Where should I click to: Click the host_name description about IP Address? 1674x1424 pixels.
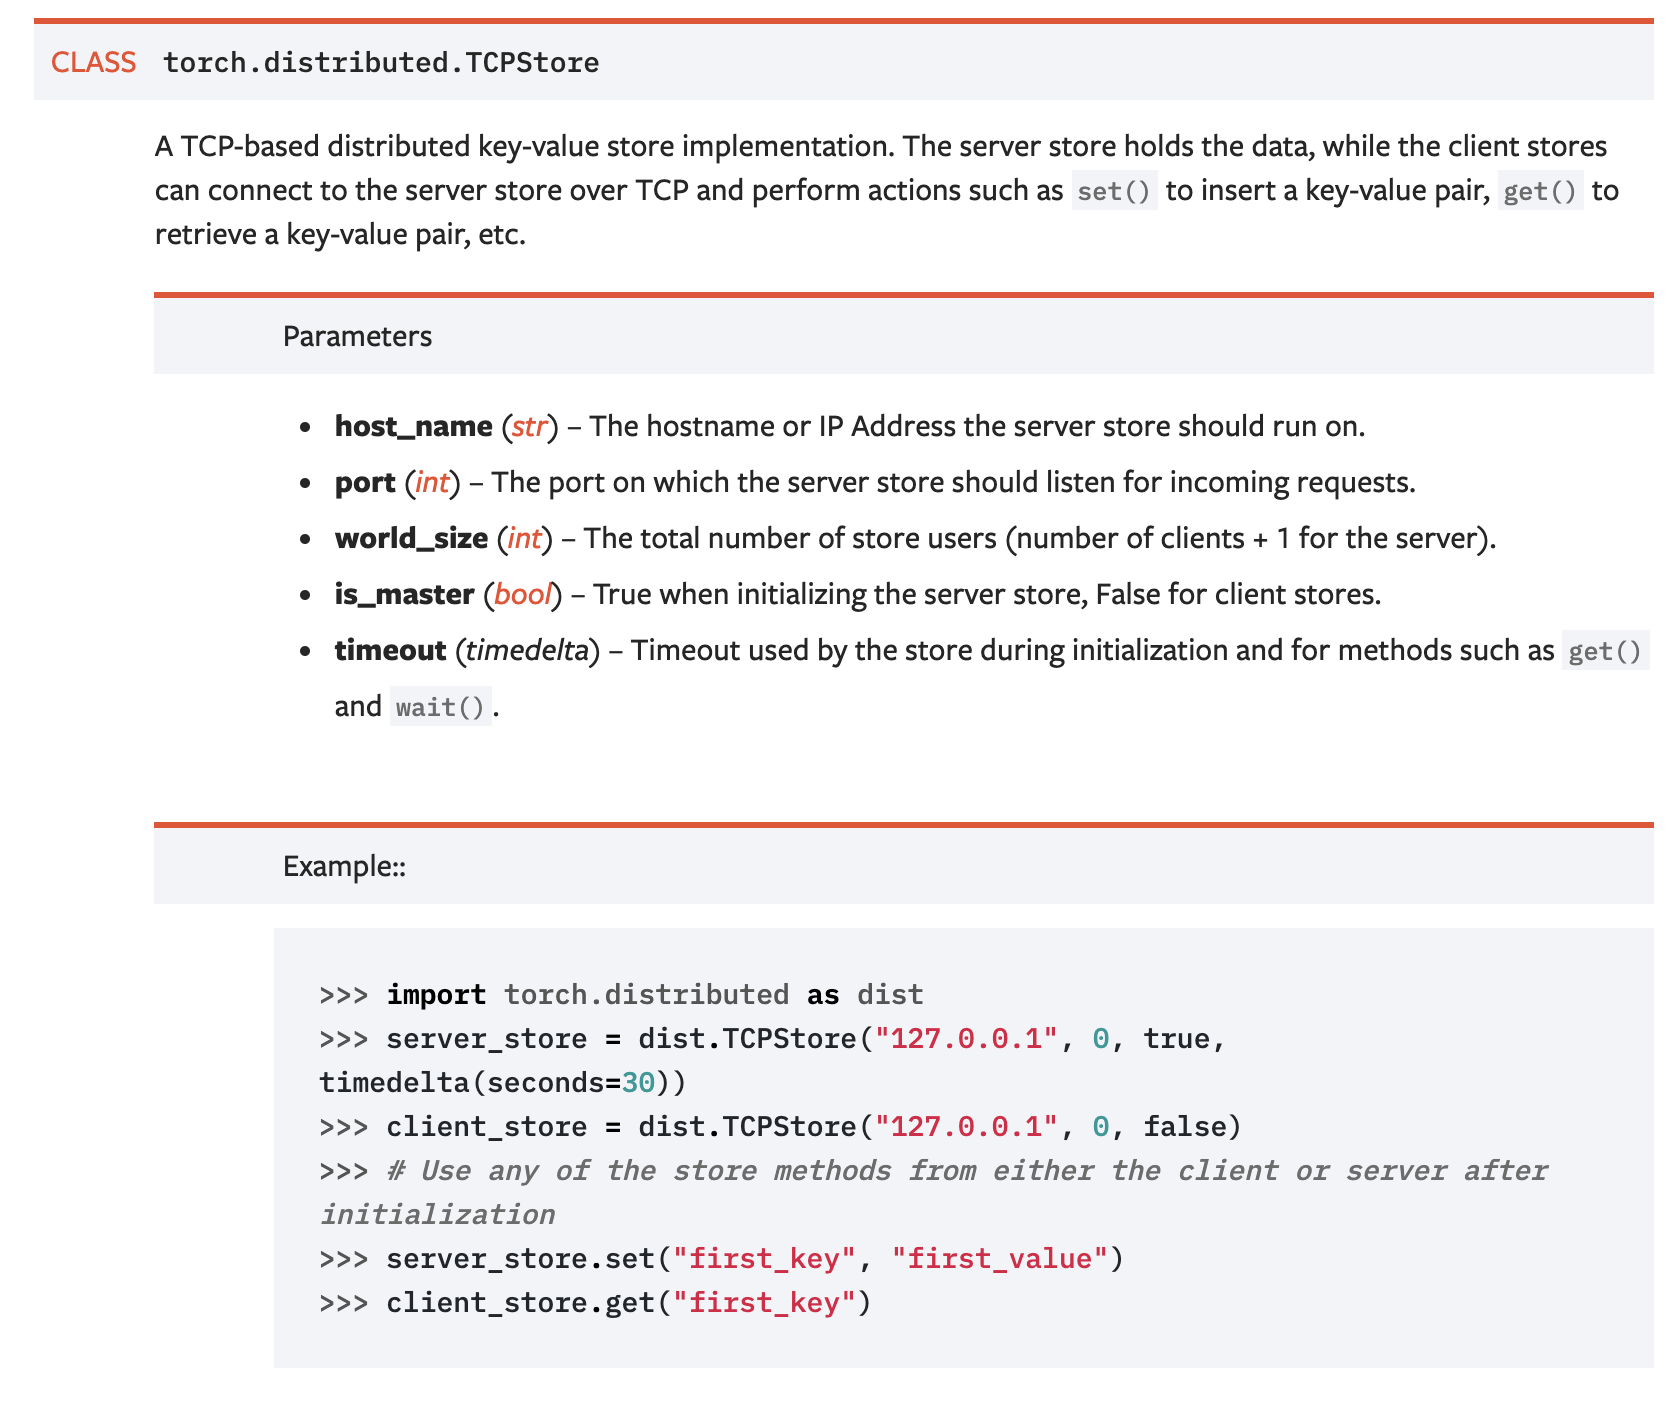(x=977, y=427)
